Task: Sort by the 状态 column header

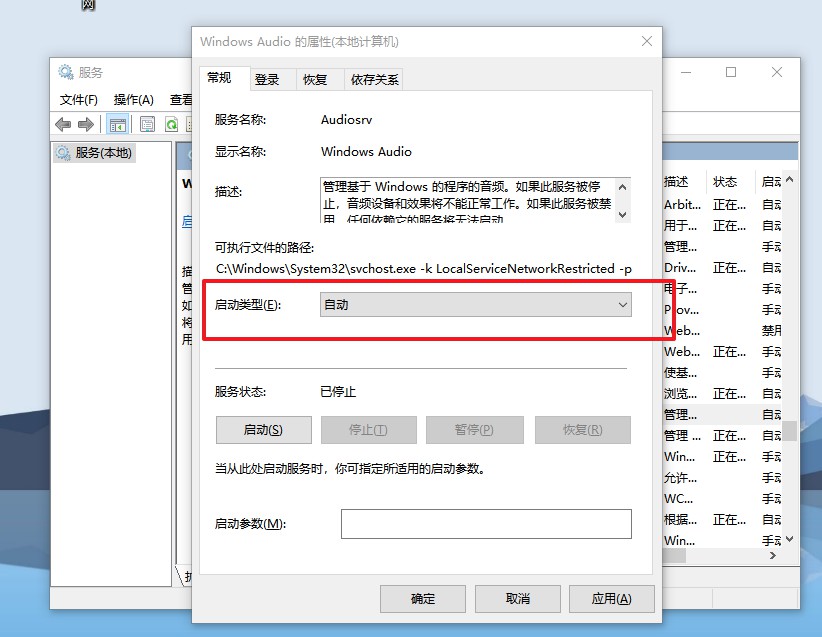Action: (x=730, y=182)
